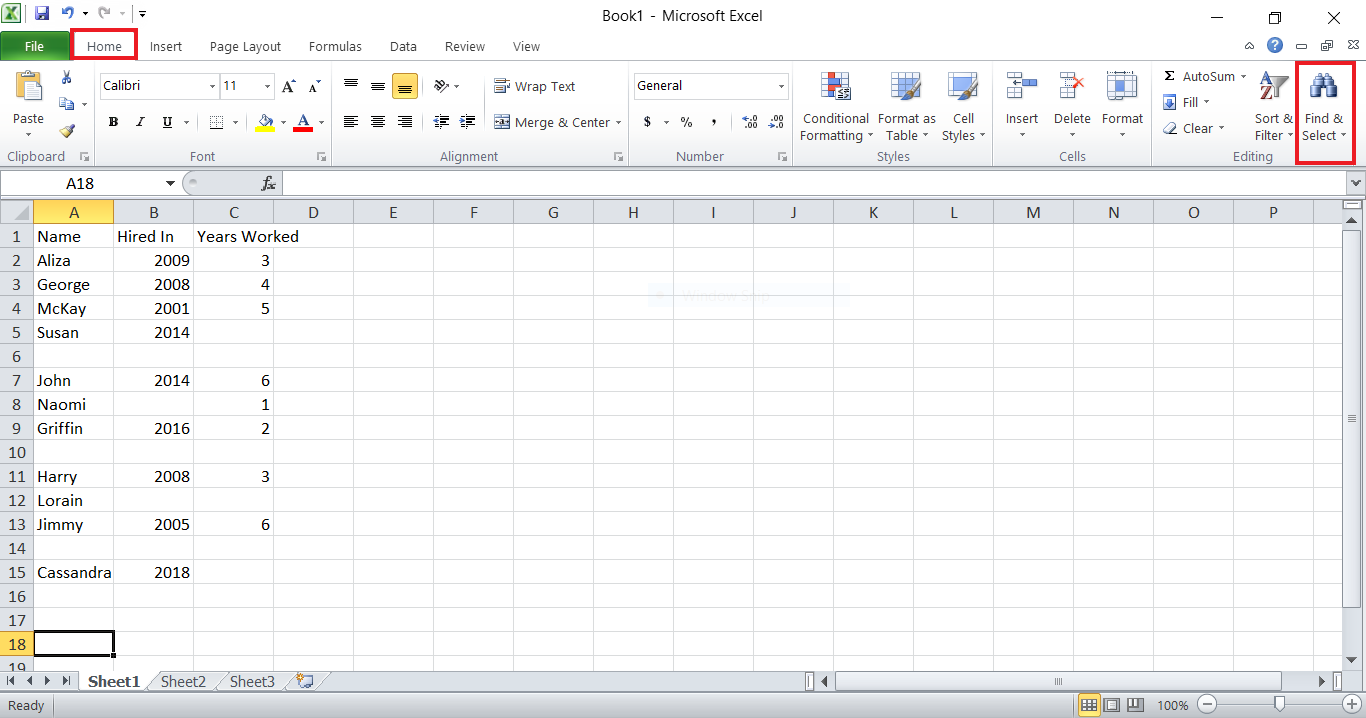Switch to Sheet2
This screenshot has width=1366, height=718.
(x=182, y=681)
